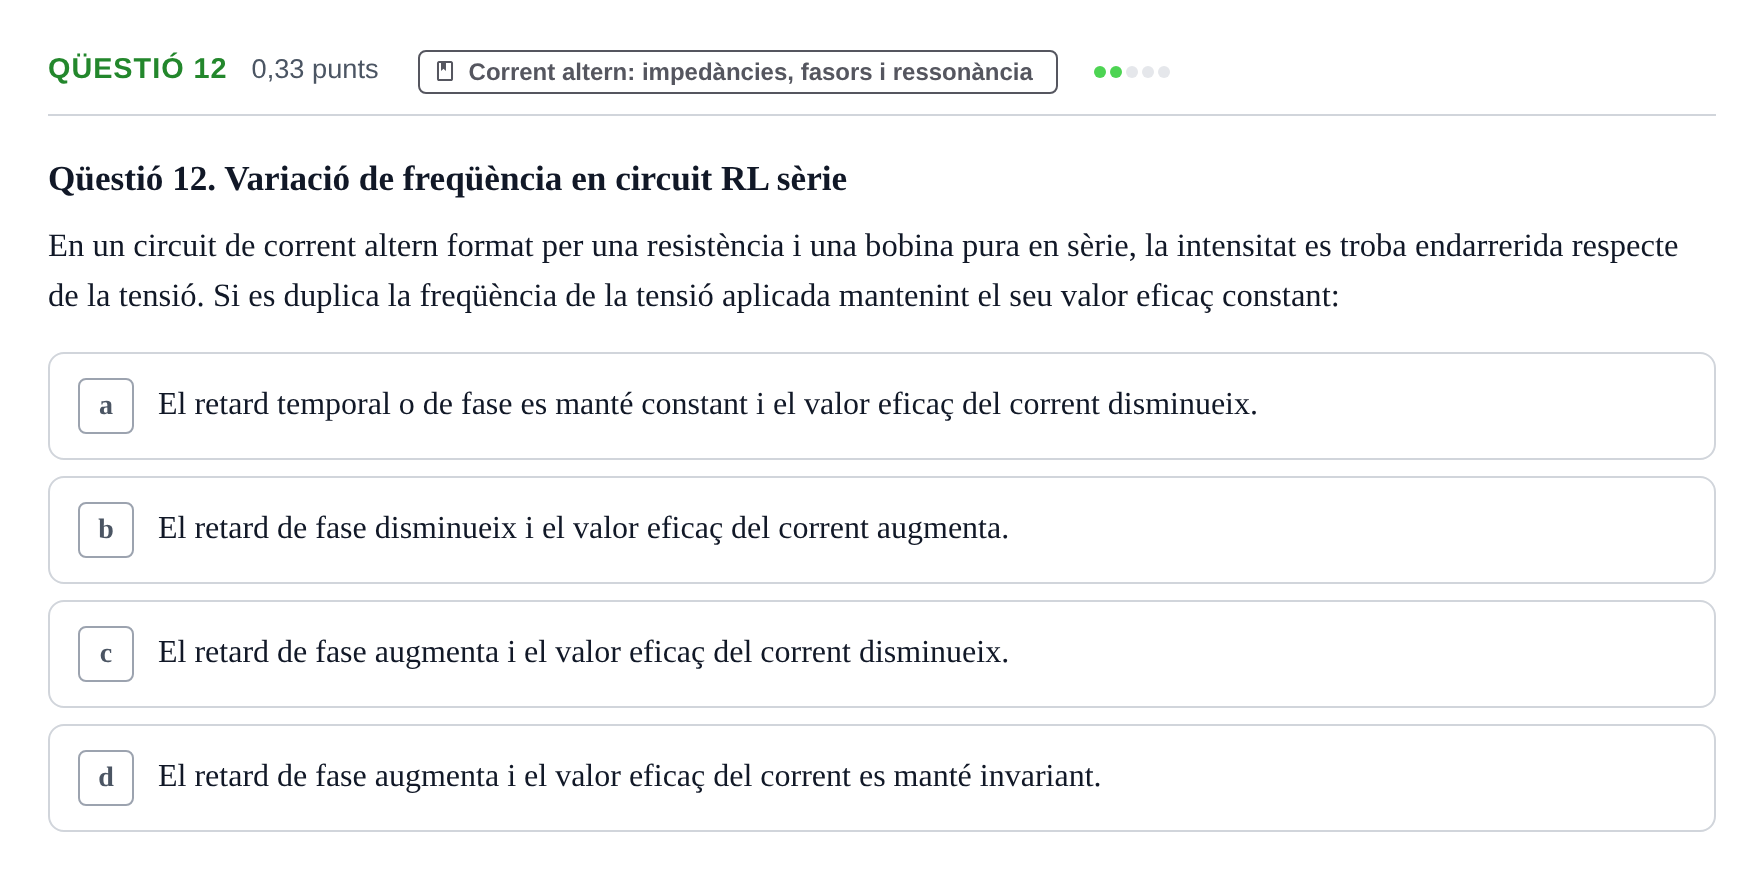Click the question statement paragraph text

[x=863, y=271]
